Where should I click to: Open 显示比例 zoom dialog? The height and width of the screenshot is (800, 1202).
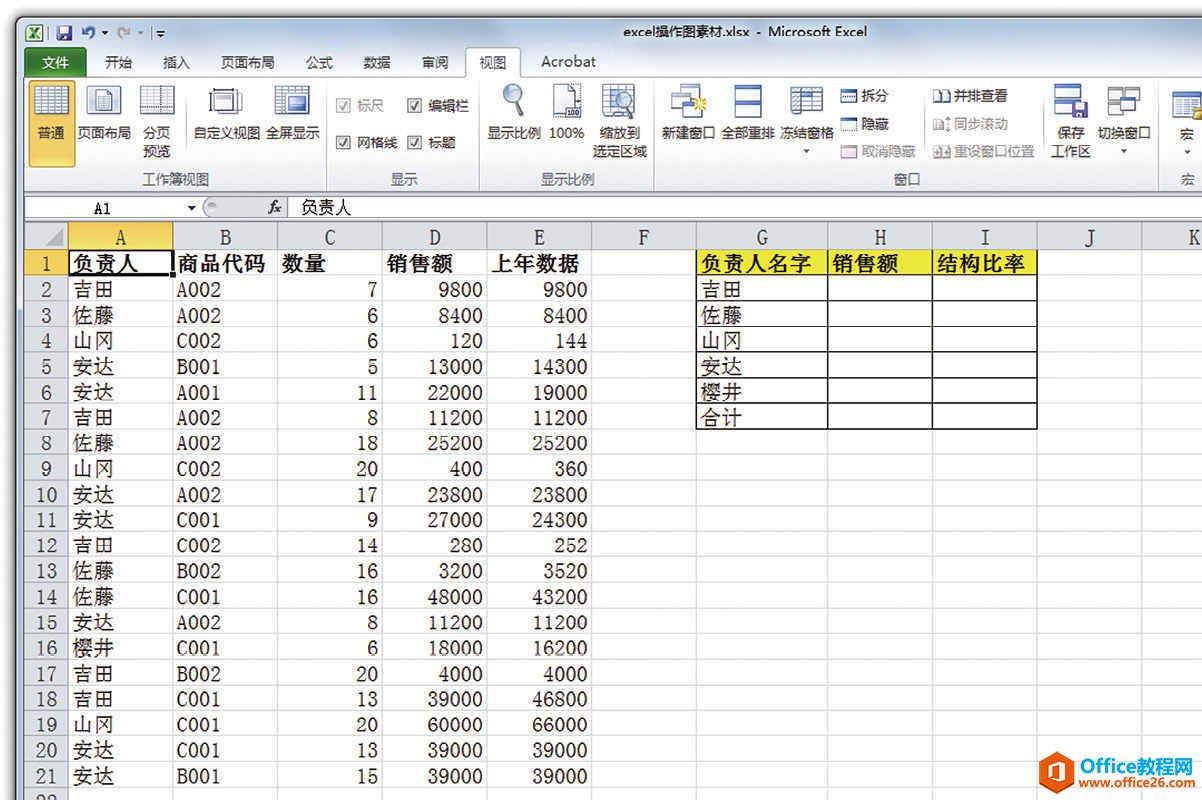coord(514,113)
